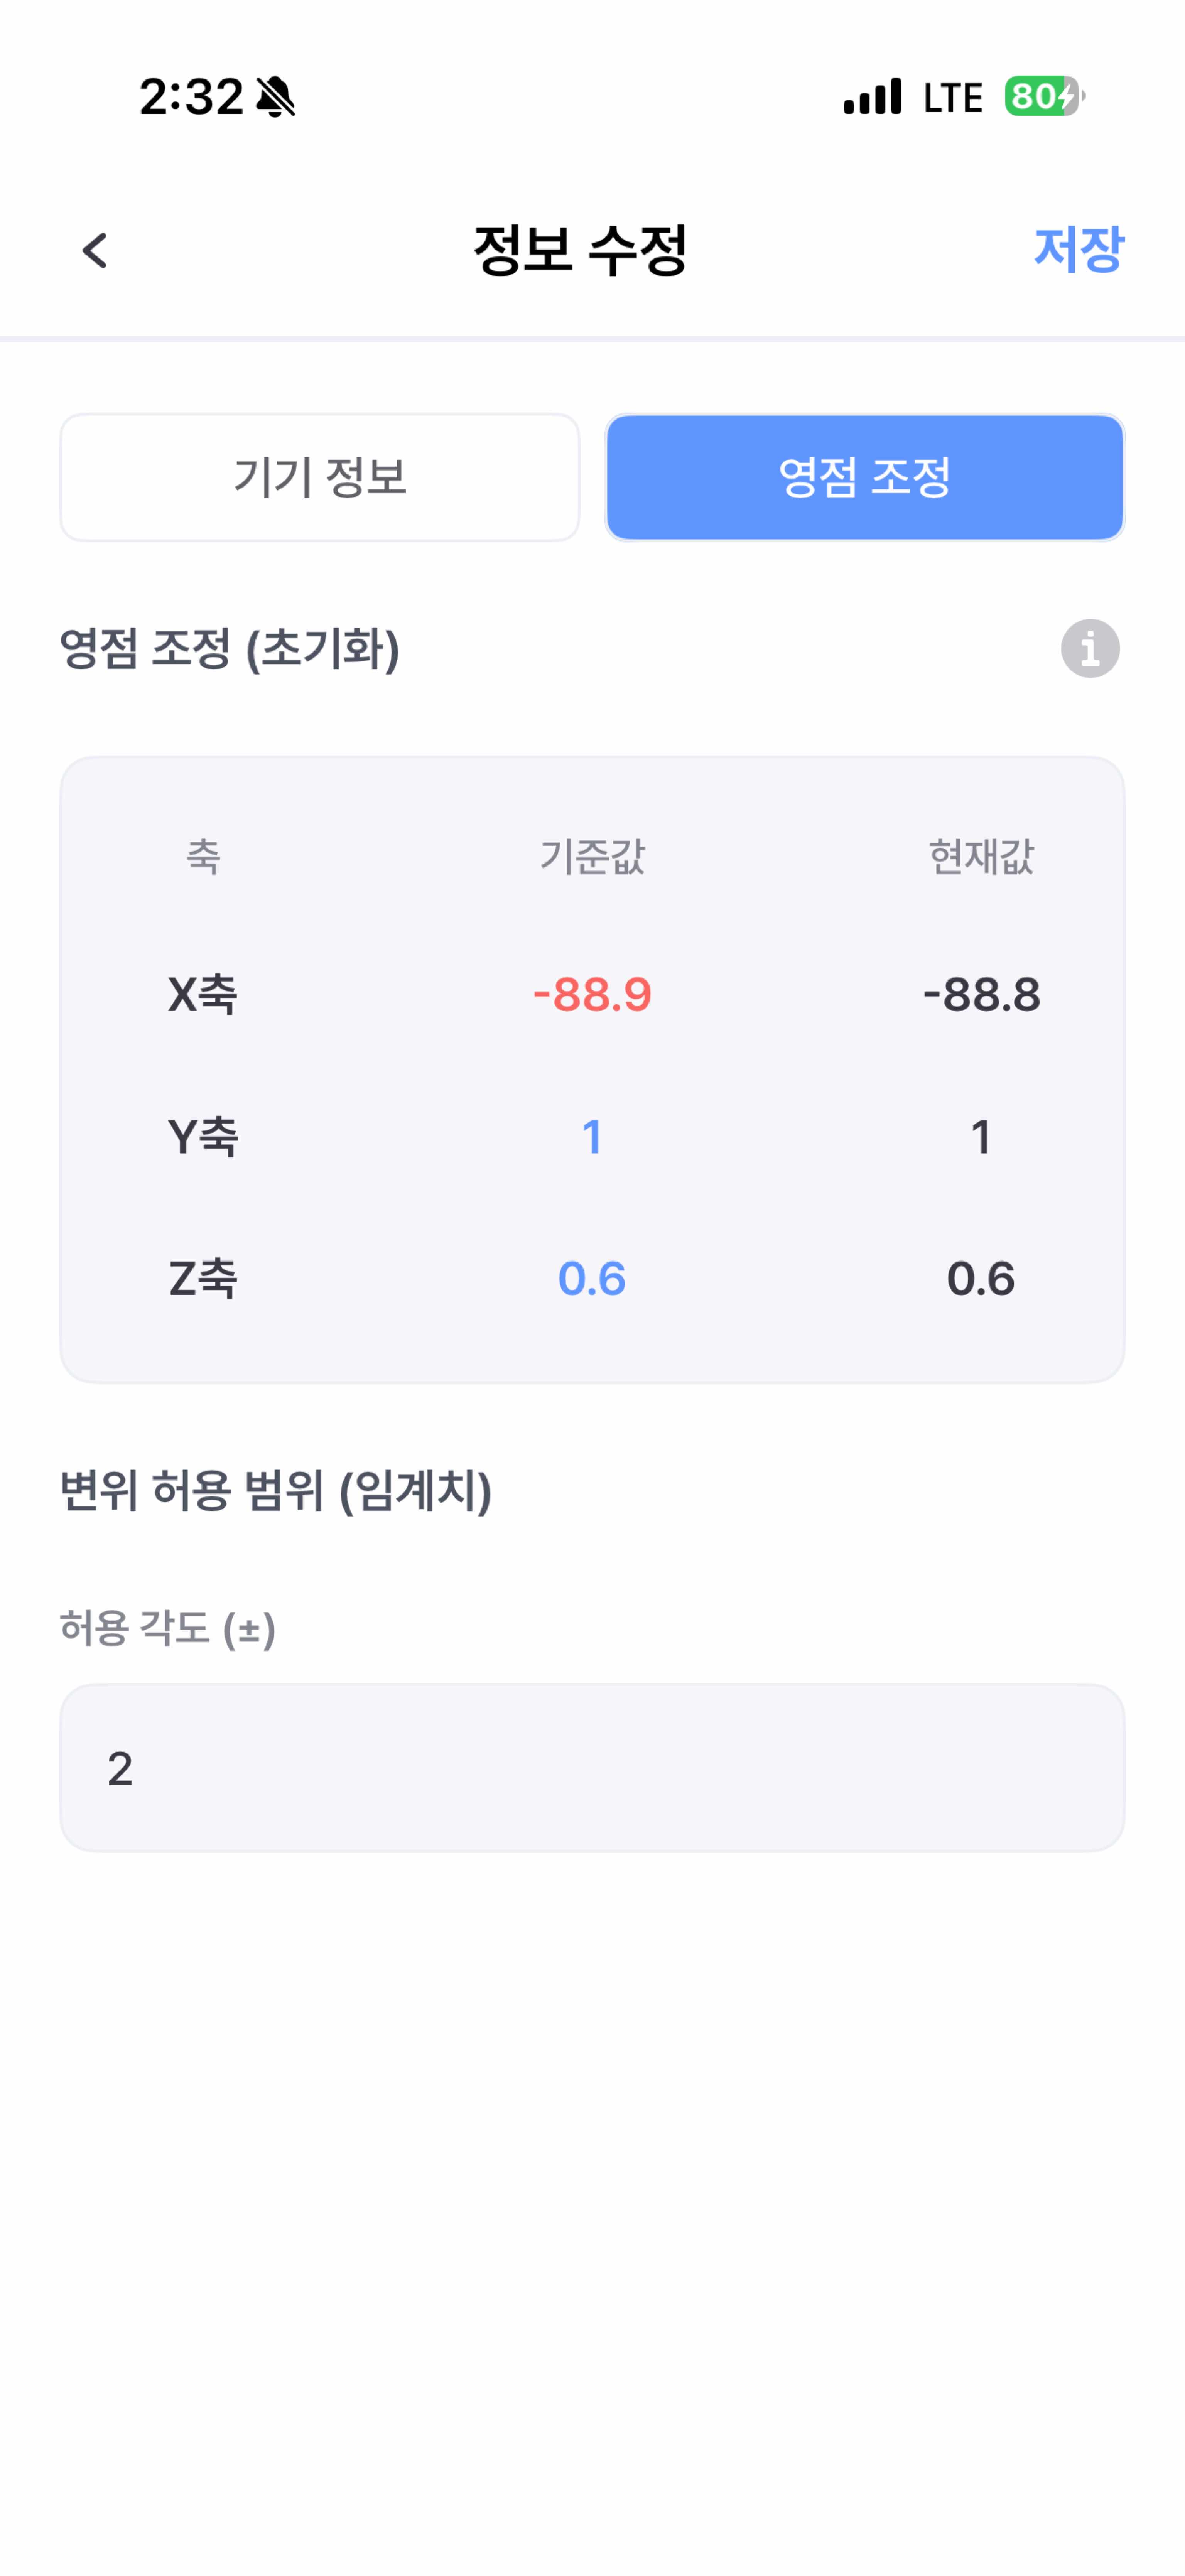
Task: Tap the 2:32 clock in status bar
Action: click(191, 97)
